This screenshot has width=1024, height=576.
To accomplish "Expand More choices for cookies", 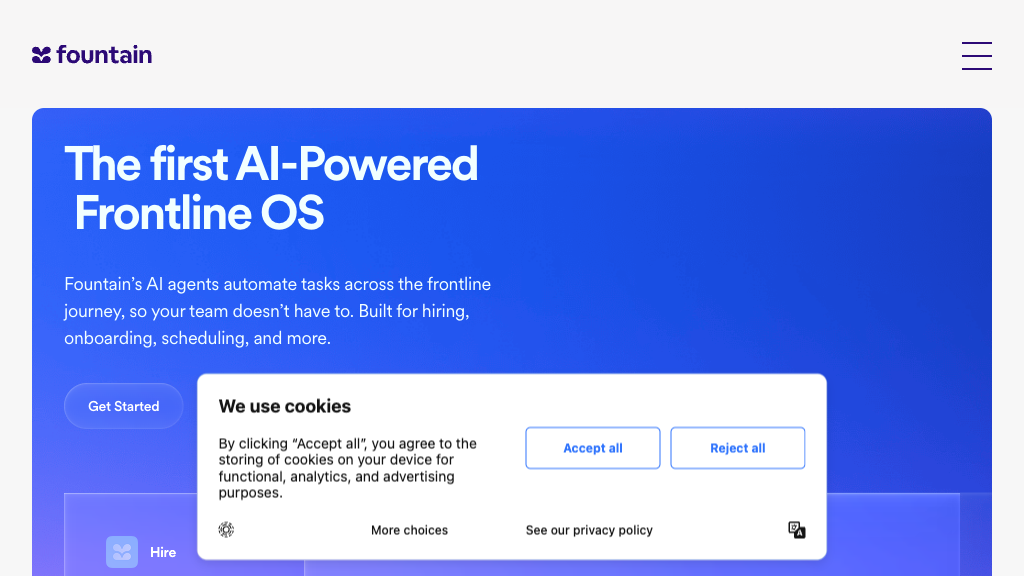I will tap(409, 530).
